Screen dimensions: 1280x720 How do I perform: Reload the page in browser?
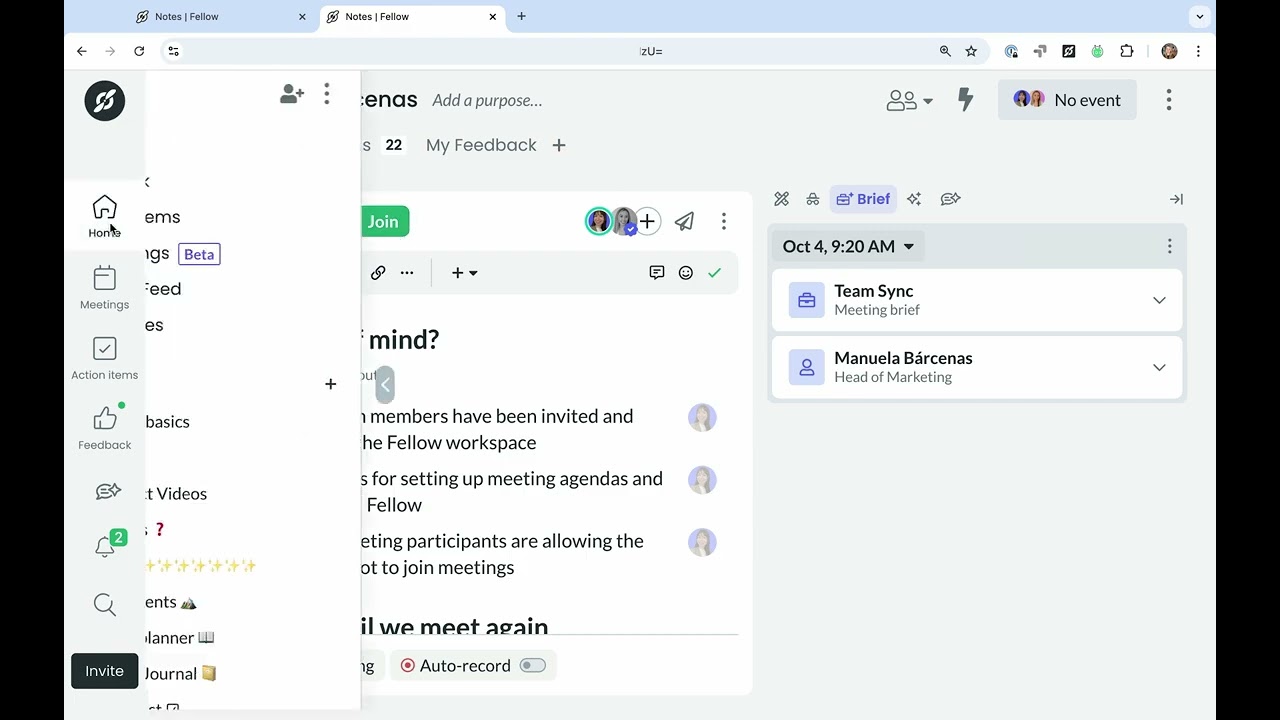pos(139,51)
